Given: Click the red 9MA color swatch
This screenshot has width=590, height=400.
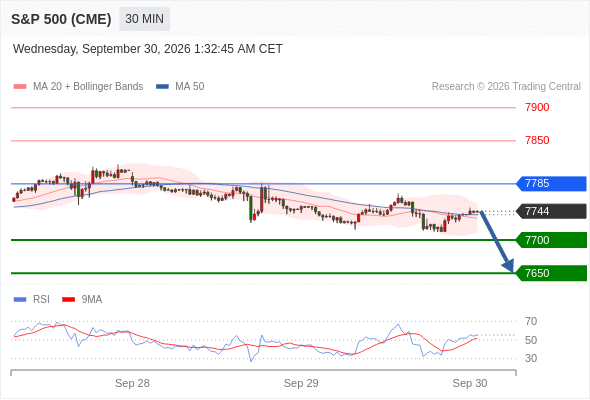Looking at the screenshot, I should [x=68, y=300].
